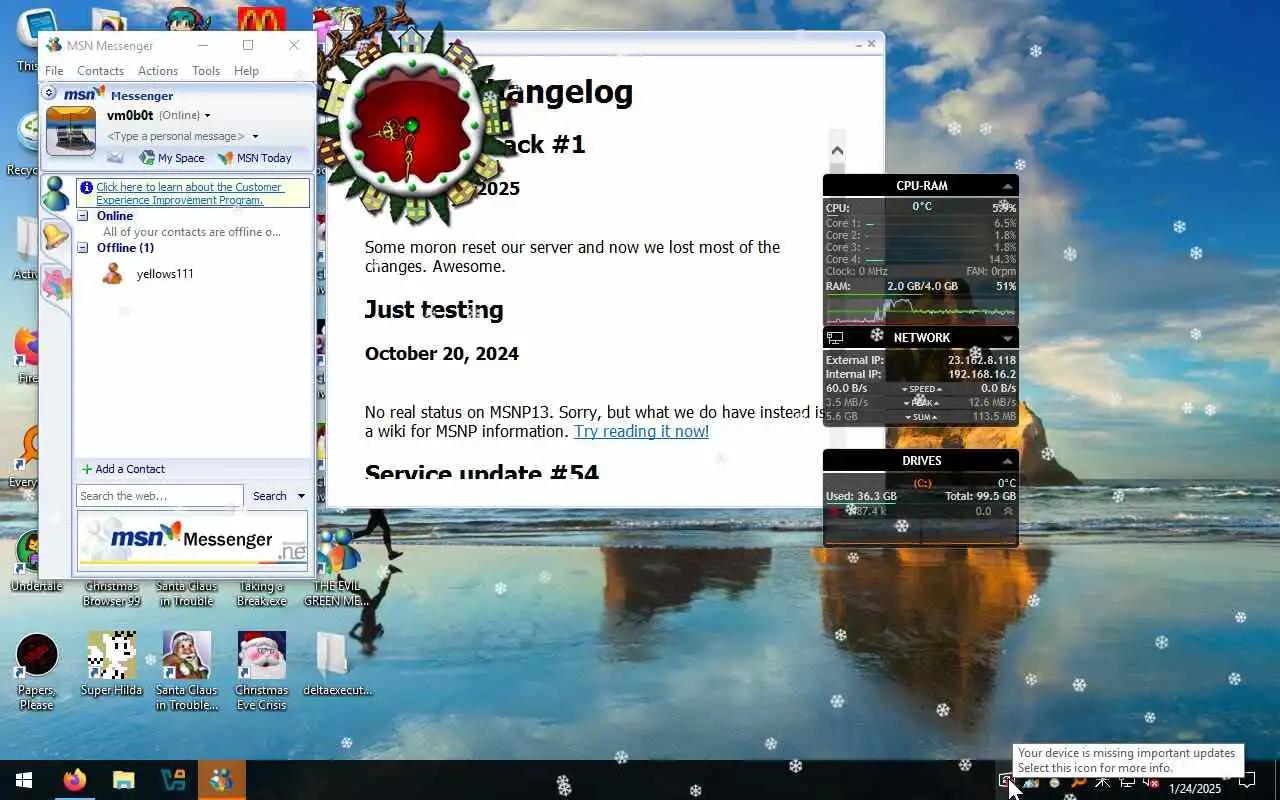The image size is (1280, 800).
Task: Click the Search button in Messenger
Action: click(x=269, y=496)
